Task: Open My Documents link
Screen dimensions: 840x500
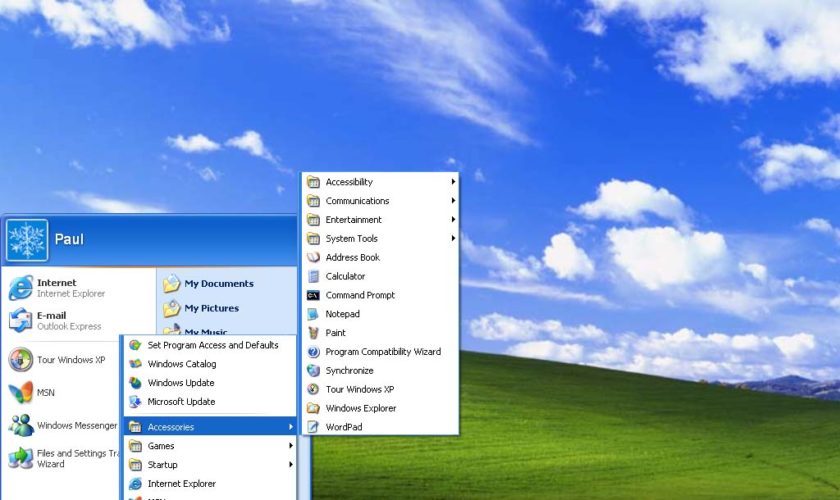Action: pos(218,284)
